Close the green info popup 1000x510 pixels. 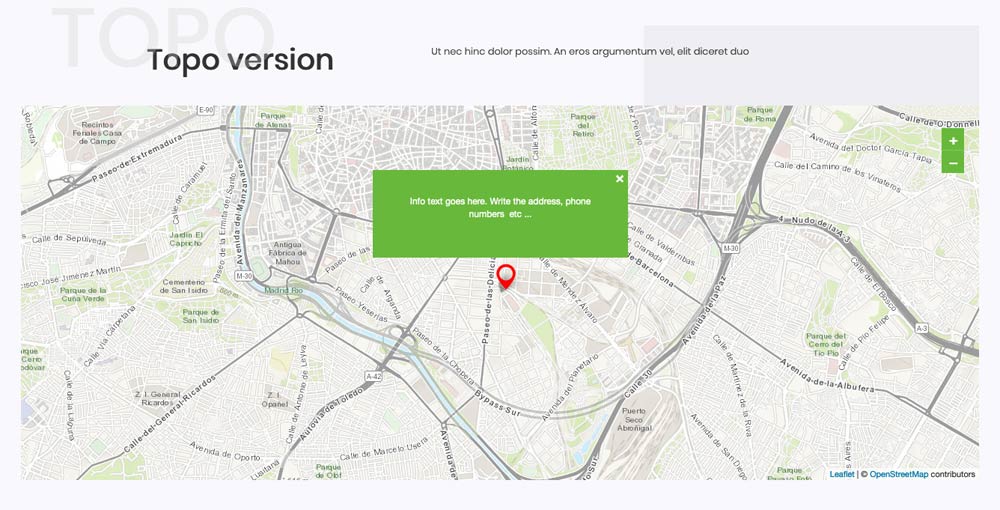[x=620, y=179]
